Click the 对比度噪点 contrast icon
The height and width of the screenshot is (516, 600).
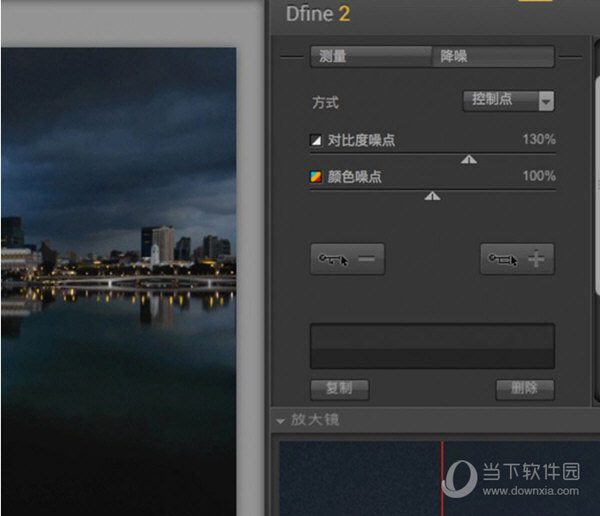(316, 140)
